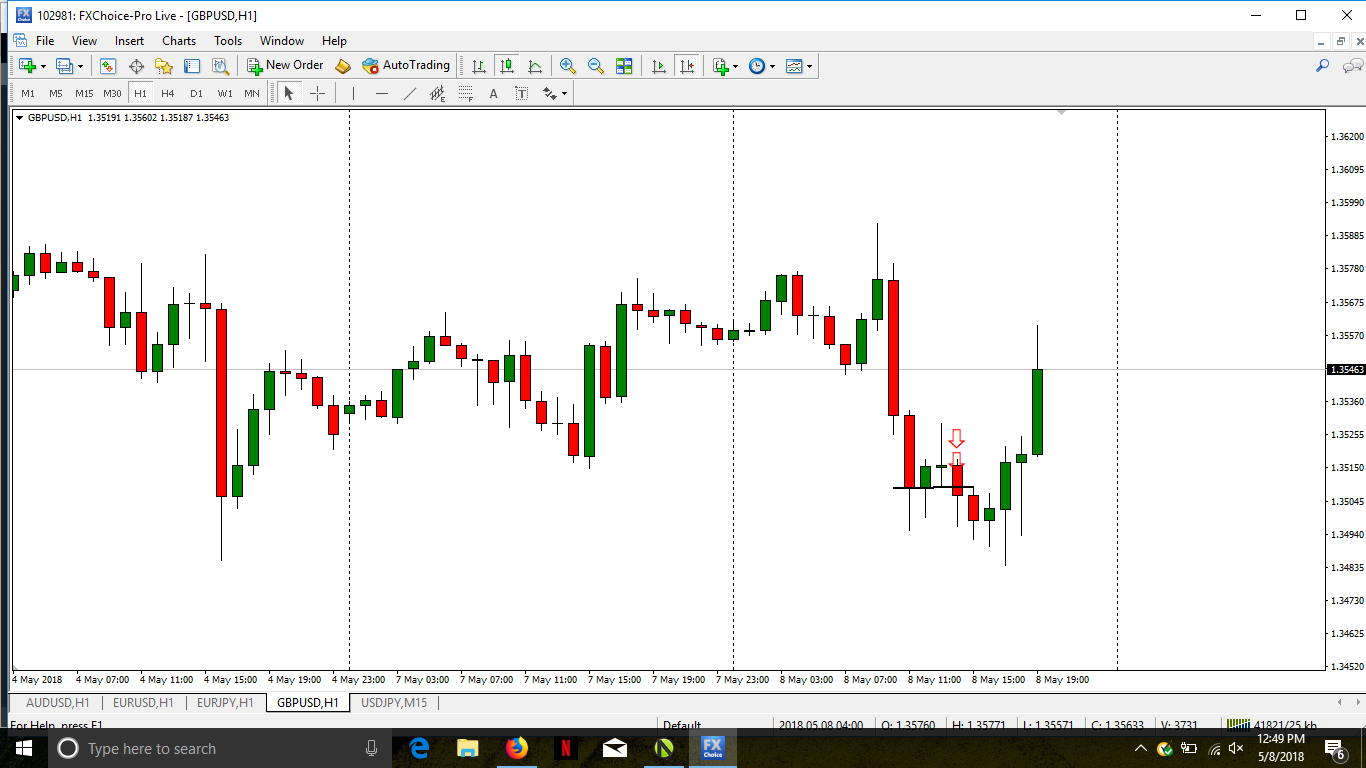Select the H4 timeframe
Image resolution: width=1366 pixels, height=768 pixels.
coord(168,94)
